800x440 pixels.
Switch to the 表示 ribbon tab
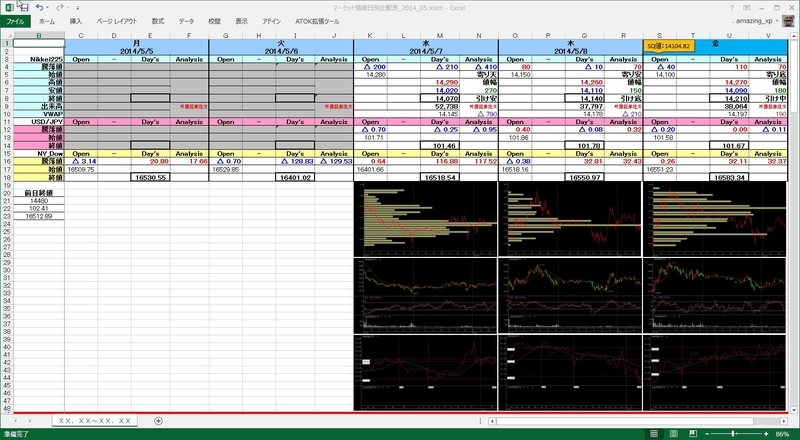tap(241, 21)
